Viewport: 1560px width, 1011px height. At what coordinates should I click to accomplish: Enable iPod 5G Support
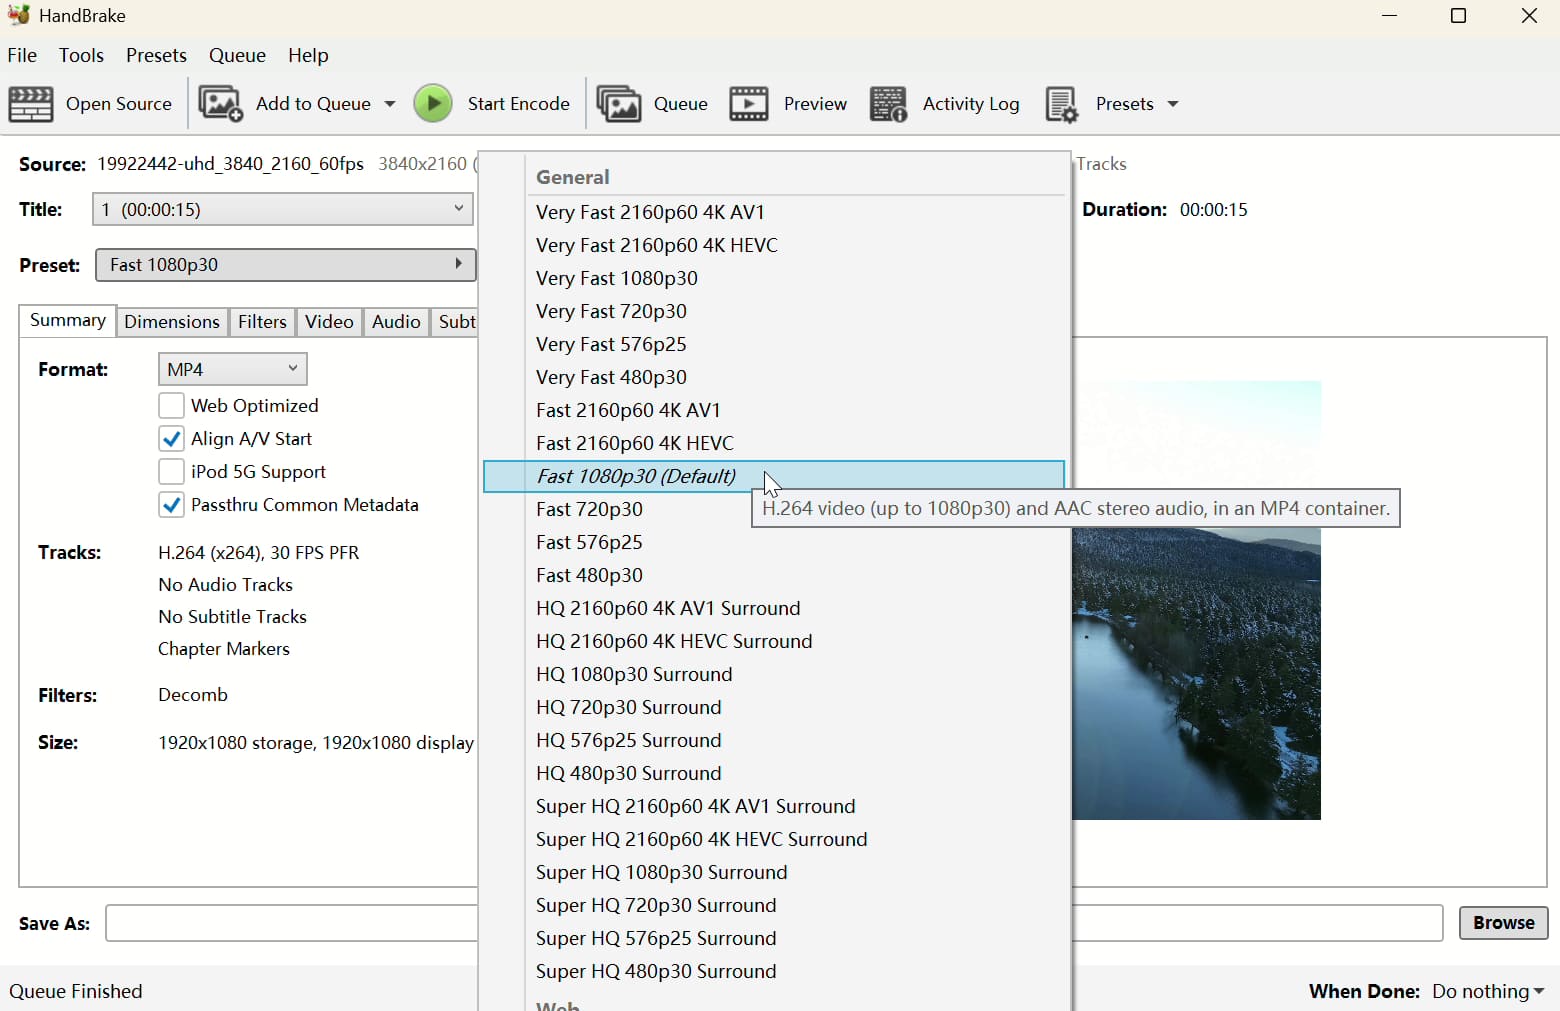171,471
